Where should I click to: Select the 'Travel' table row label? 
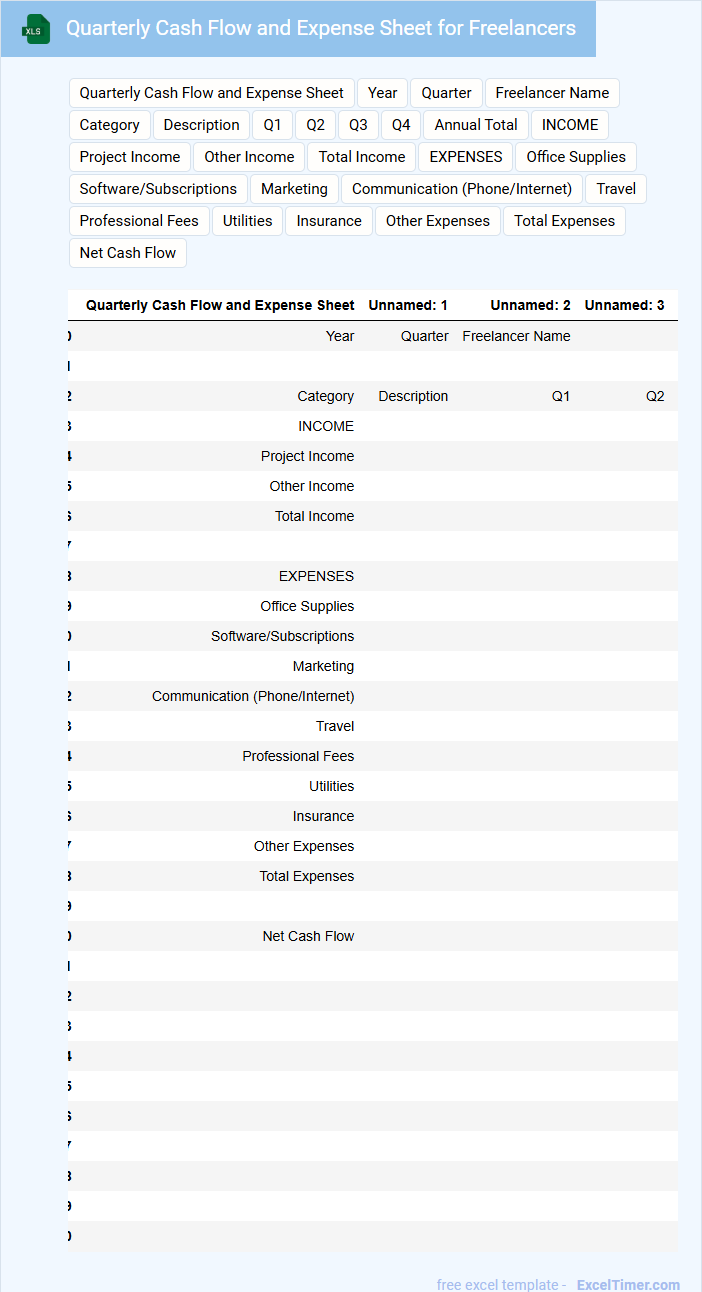pyautogui.click(x=335, y=726)
